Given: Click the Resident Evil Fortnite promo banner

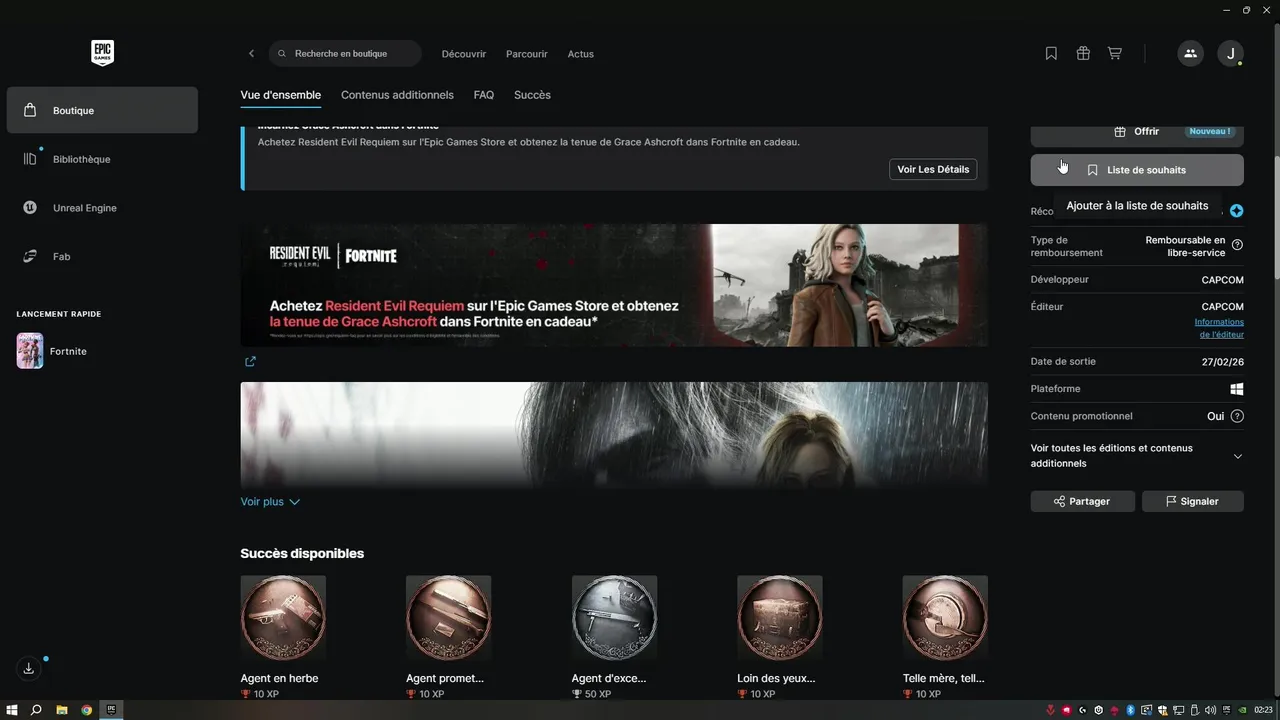Looking at the screenshot, I should click(614, 285).
